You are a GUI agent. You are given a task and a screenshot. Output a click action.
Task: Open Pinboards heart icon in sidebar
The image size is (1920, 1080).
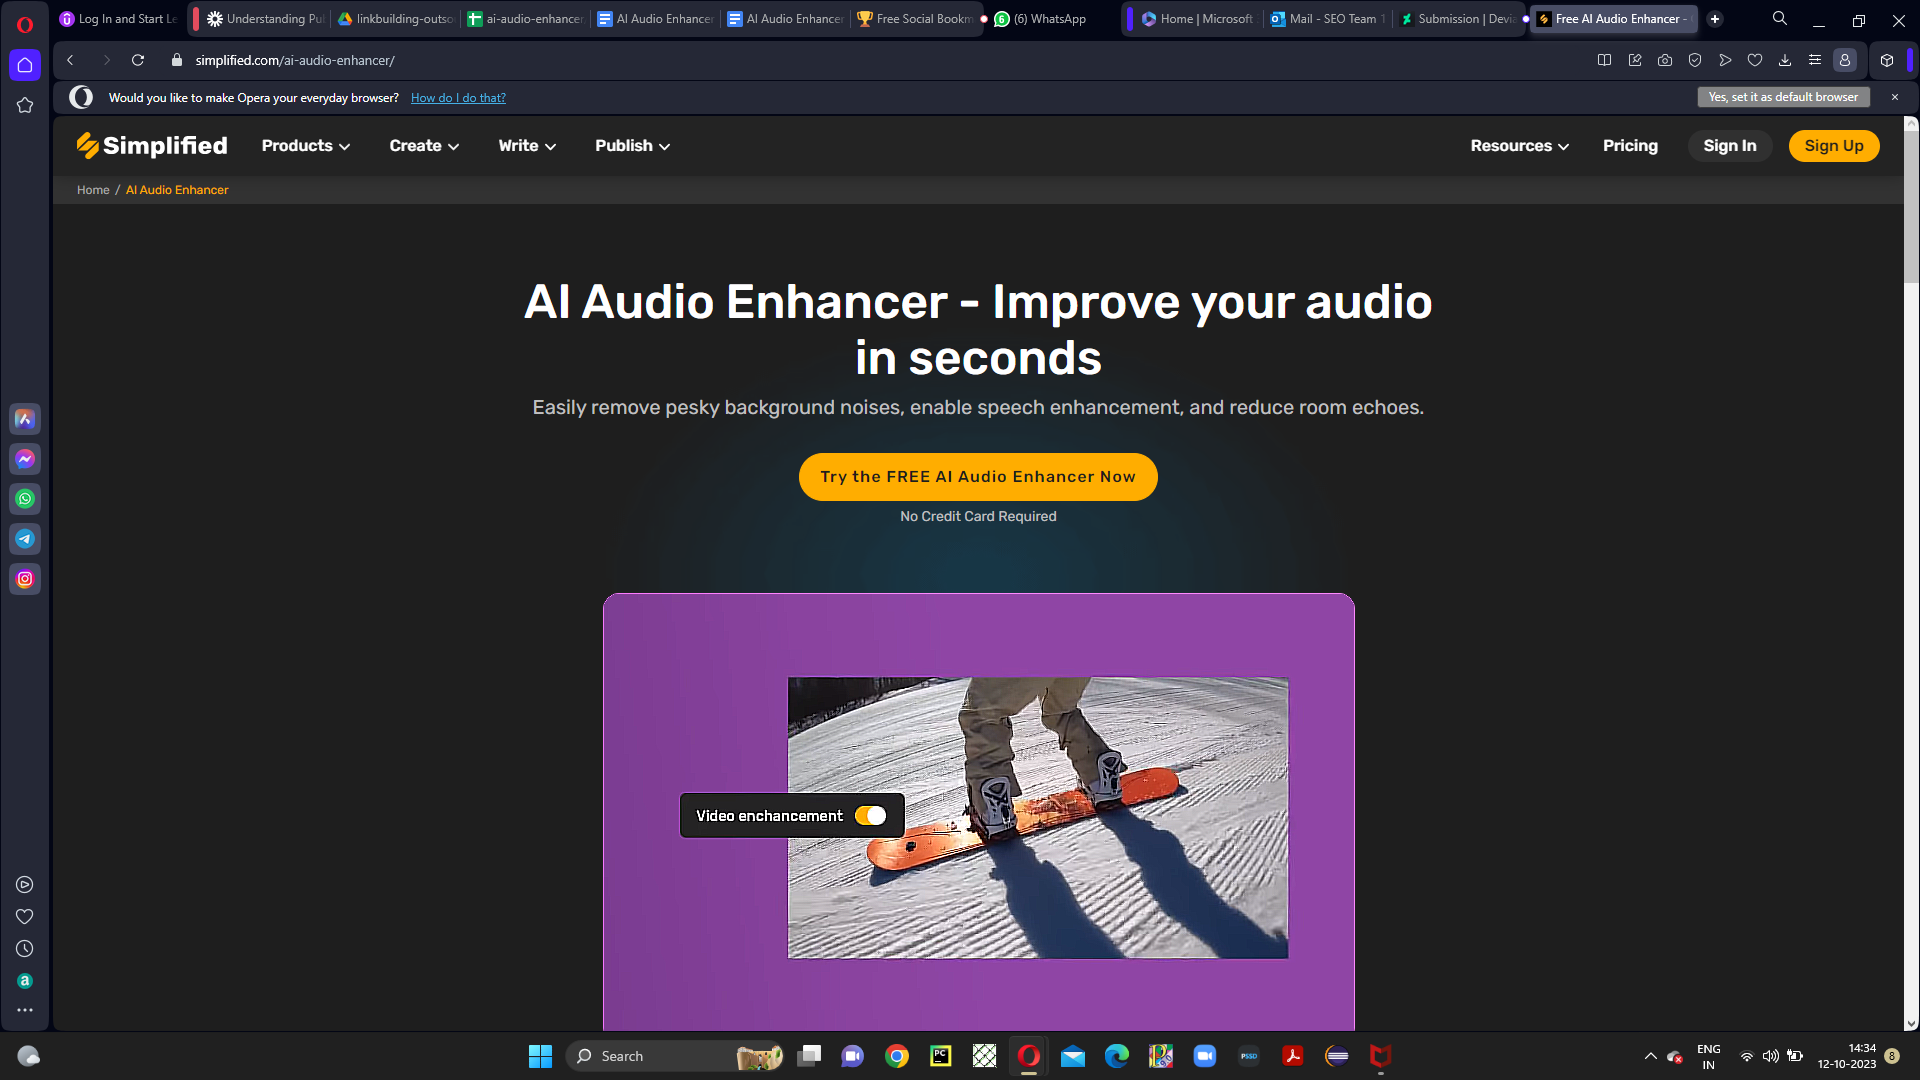(x=25, y=917)
